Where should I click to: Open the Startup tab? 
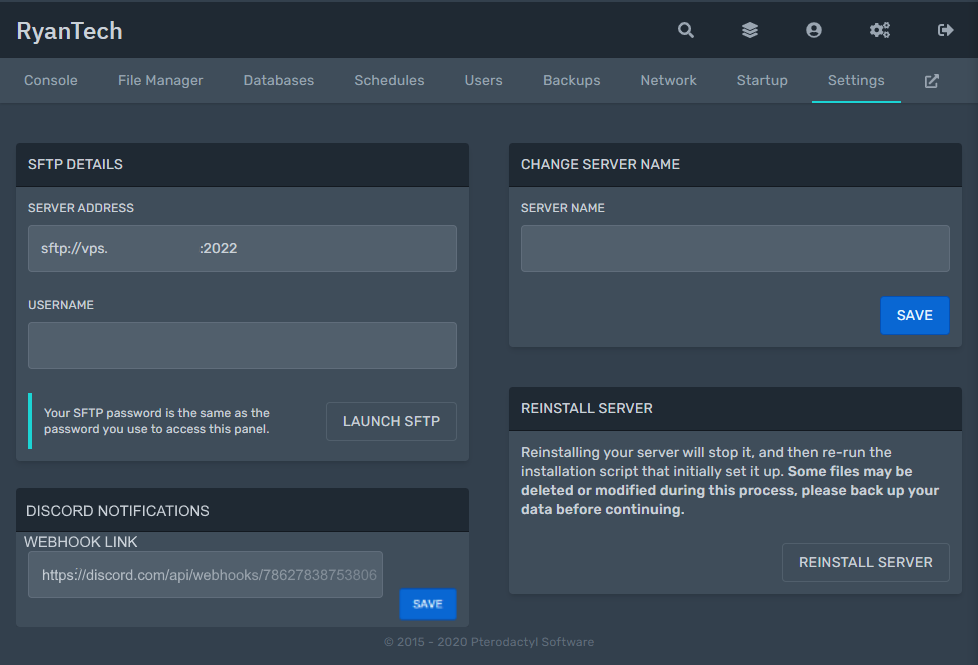pos(762,80)
